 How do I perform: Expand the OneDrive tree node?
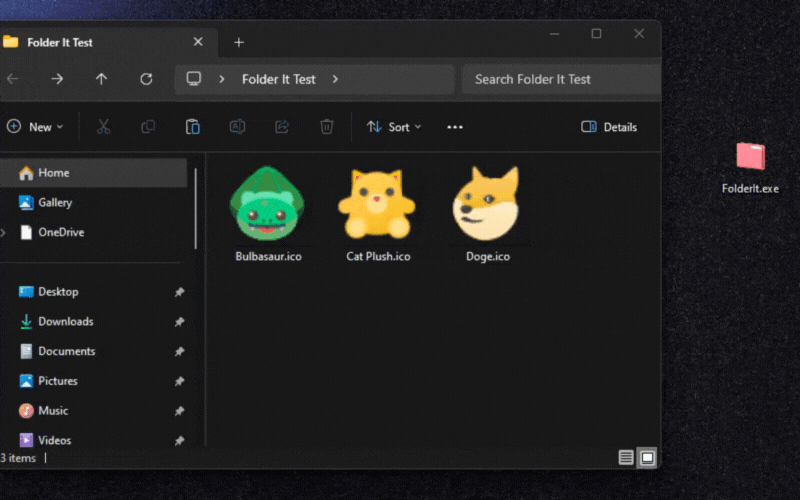coord(4,233)
